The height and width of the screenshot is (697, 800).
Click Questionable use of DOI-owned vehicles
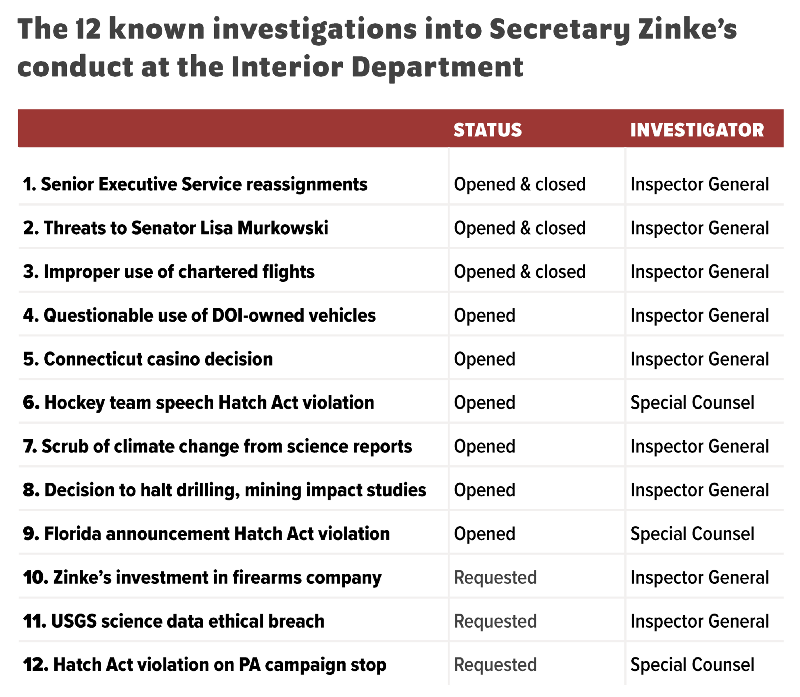pyautogui.click(x=199, y=315)
